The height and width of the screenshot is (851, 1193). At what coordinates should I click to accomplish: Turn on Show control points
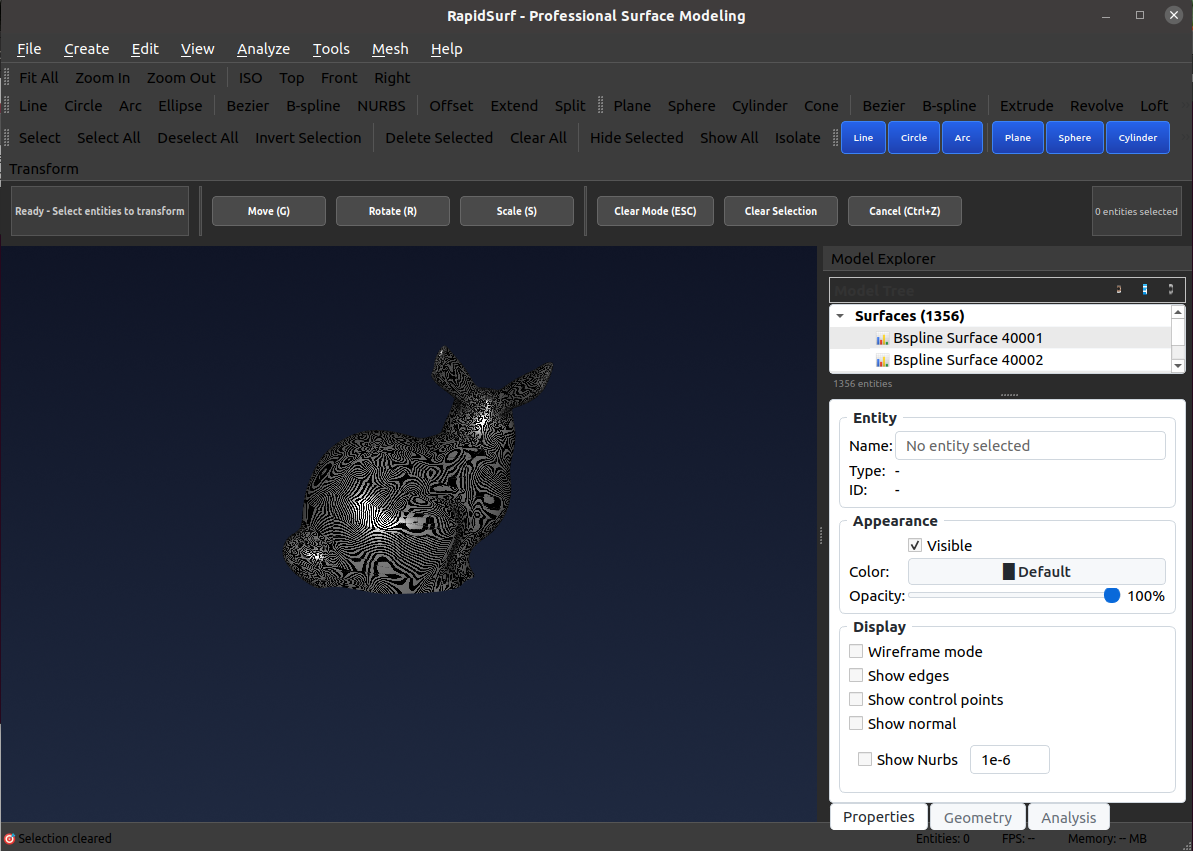[x=856, y=700]
